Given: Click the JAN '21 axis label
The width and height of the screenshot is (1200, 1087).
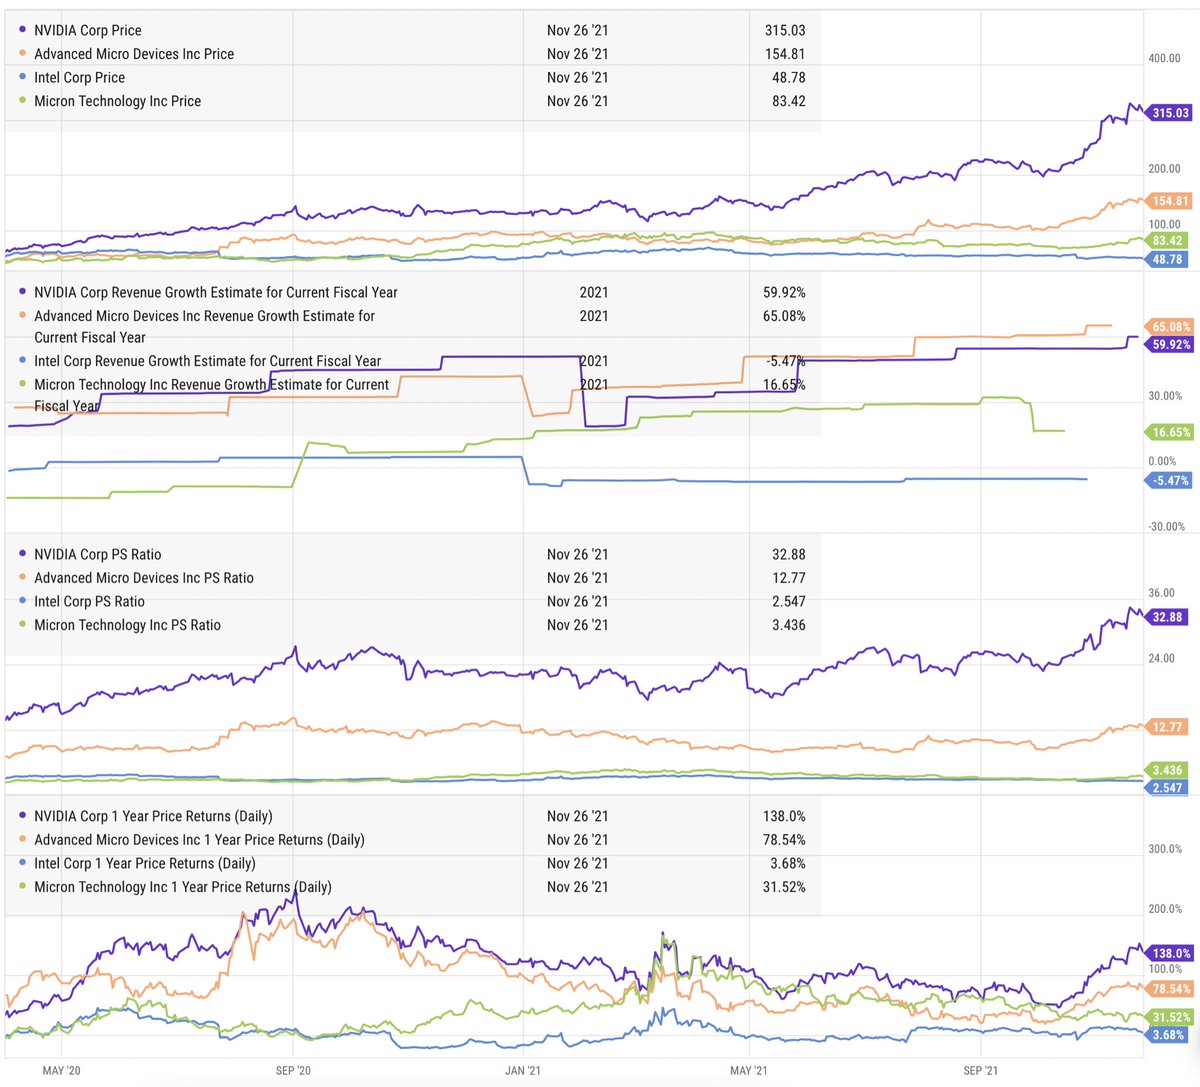Looking at the screenshot, I should pos(522,1071).
